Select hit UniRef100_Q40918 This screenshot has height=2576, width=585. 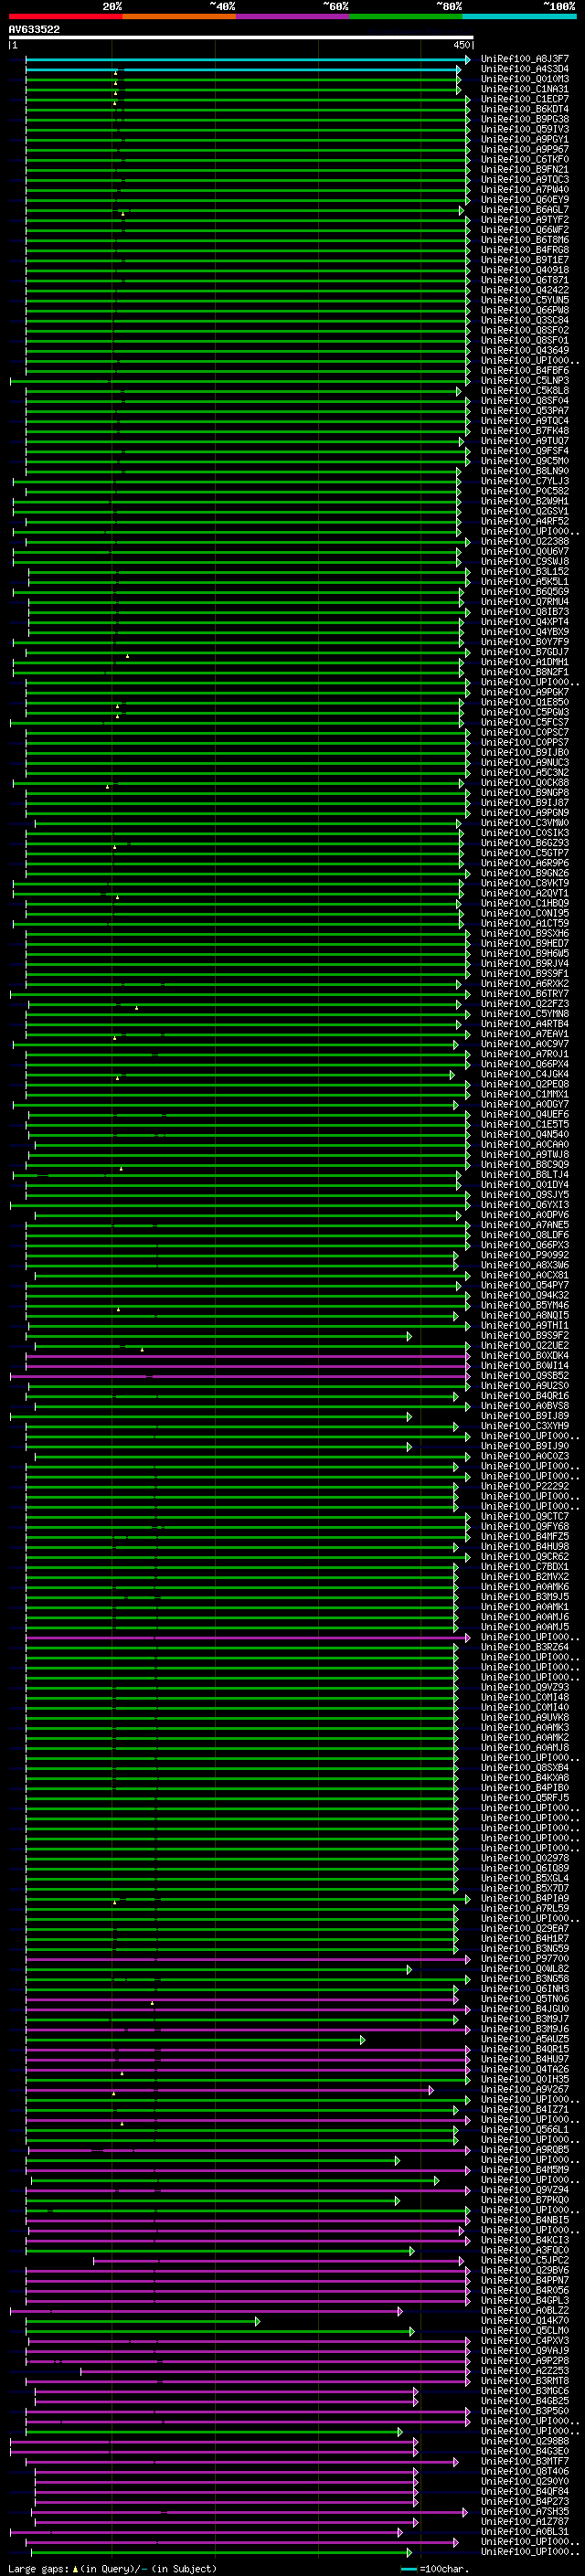tap(525, 270)
